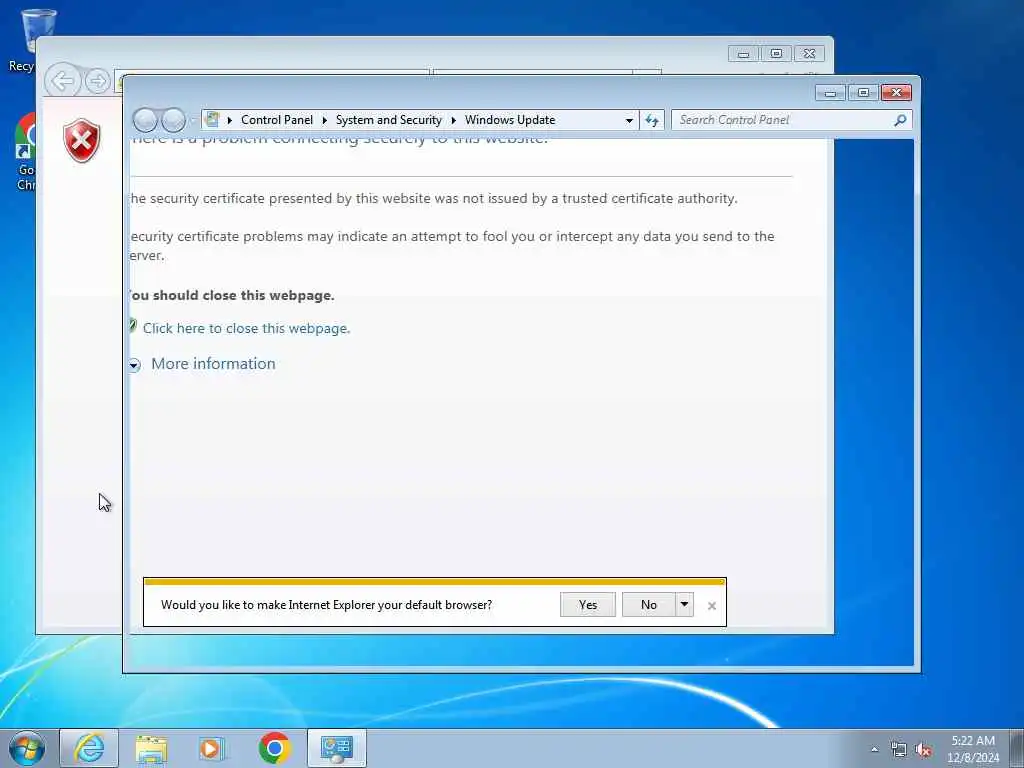1024x768 pixels.
Task: Click the Control Panel forward arrow button
Action: (x=173, y=120)
